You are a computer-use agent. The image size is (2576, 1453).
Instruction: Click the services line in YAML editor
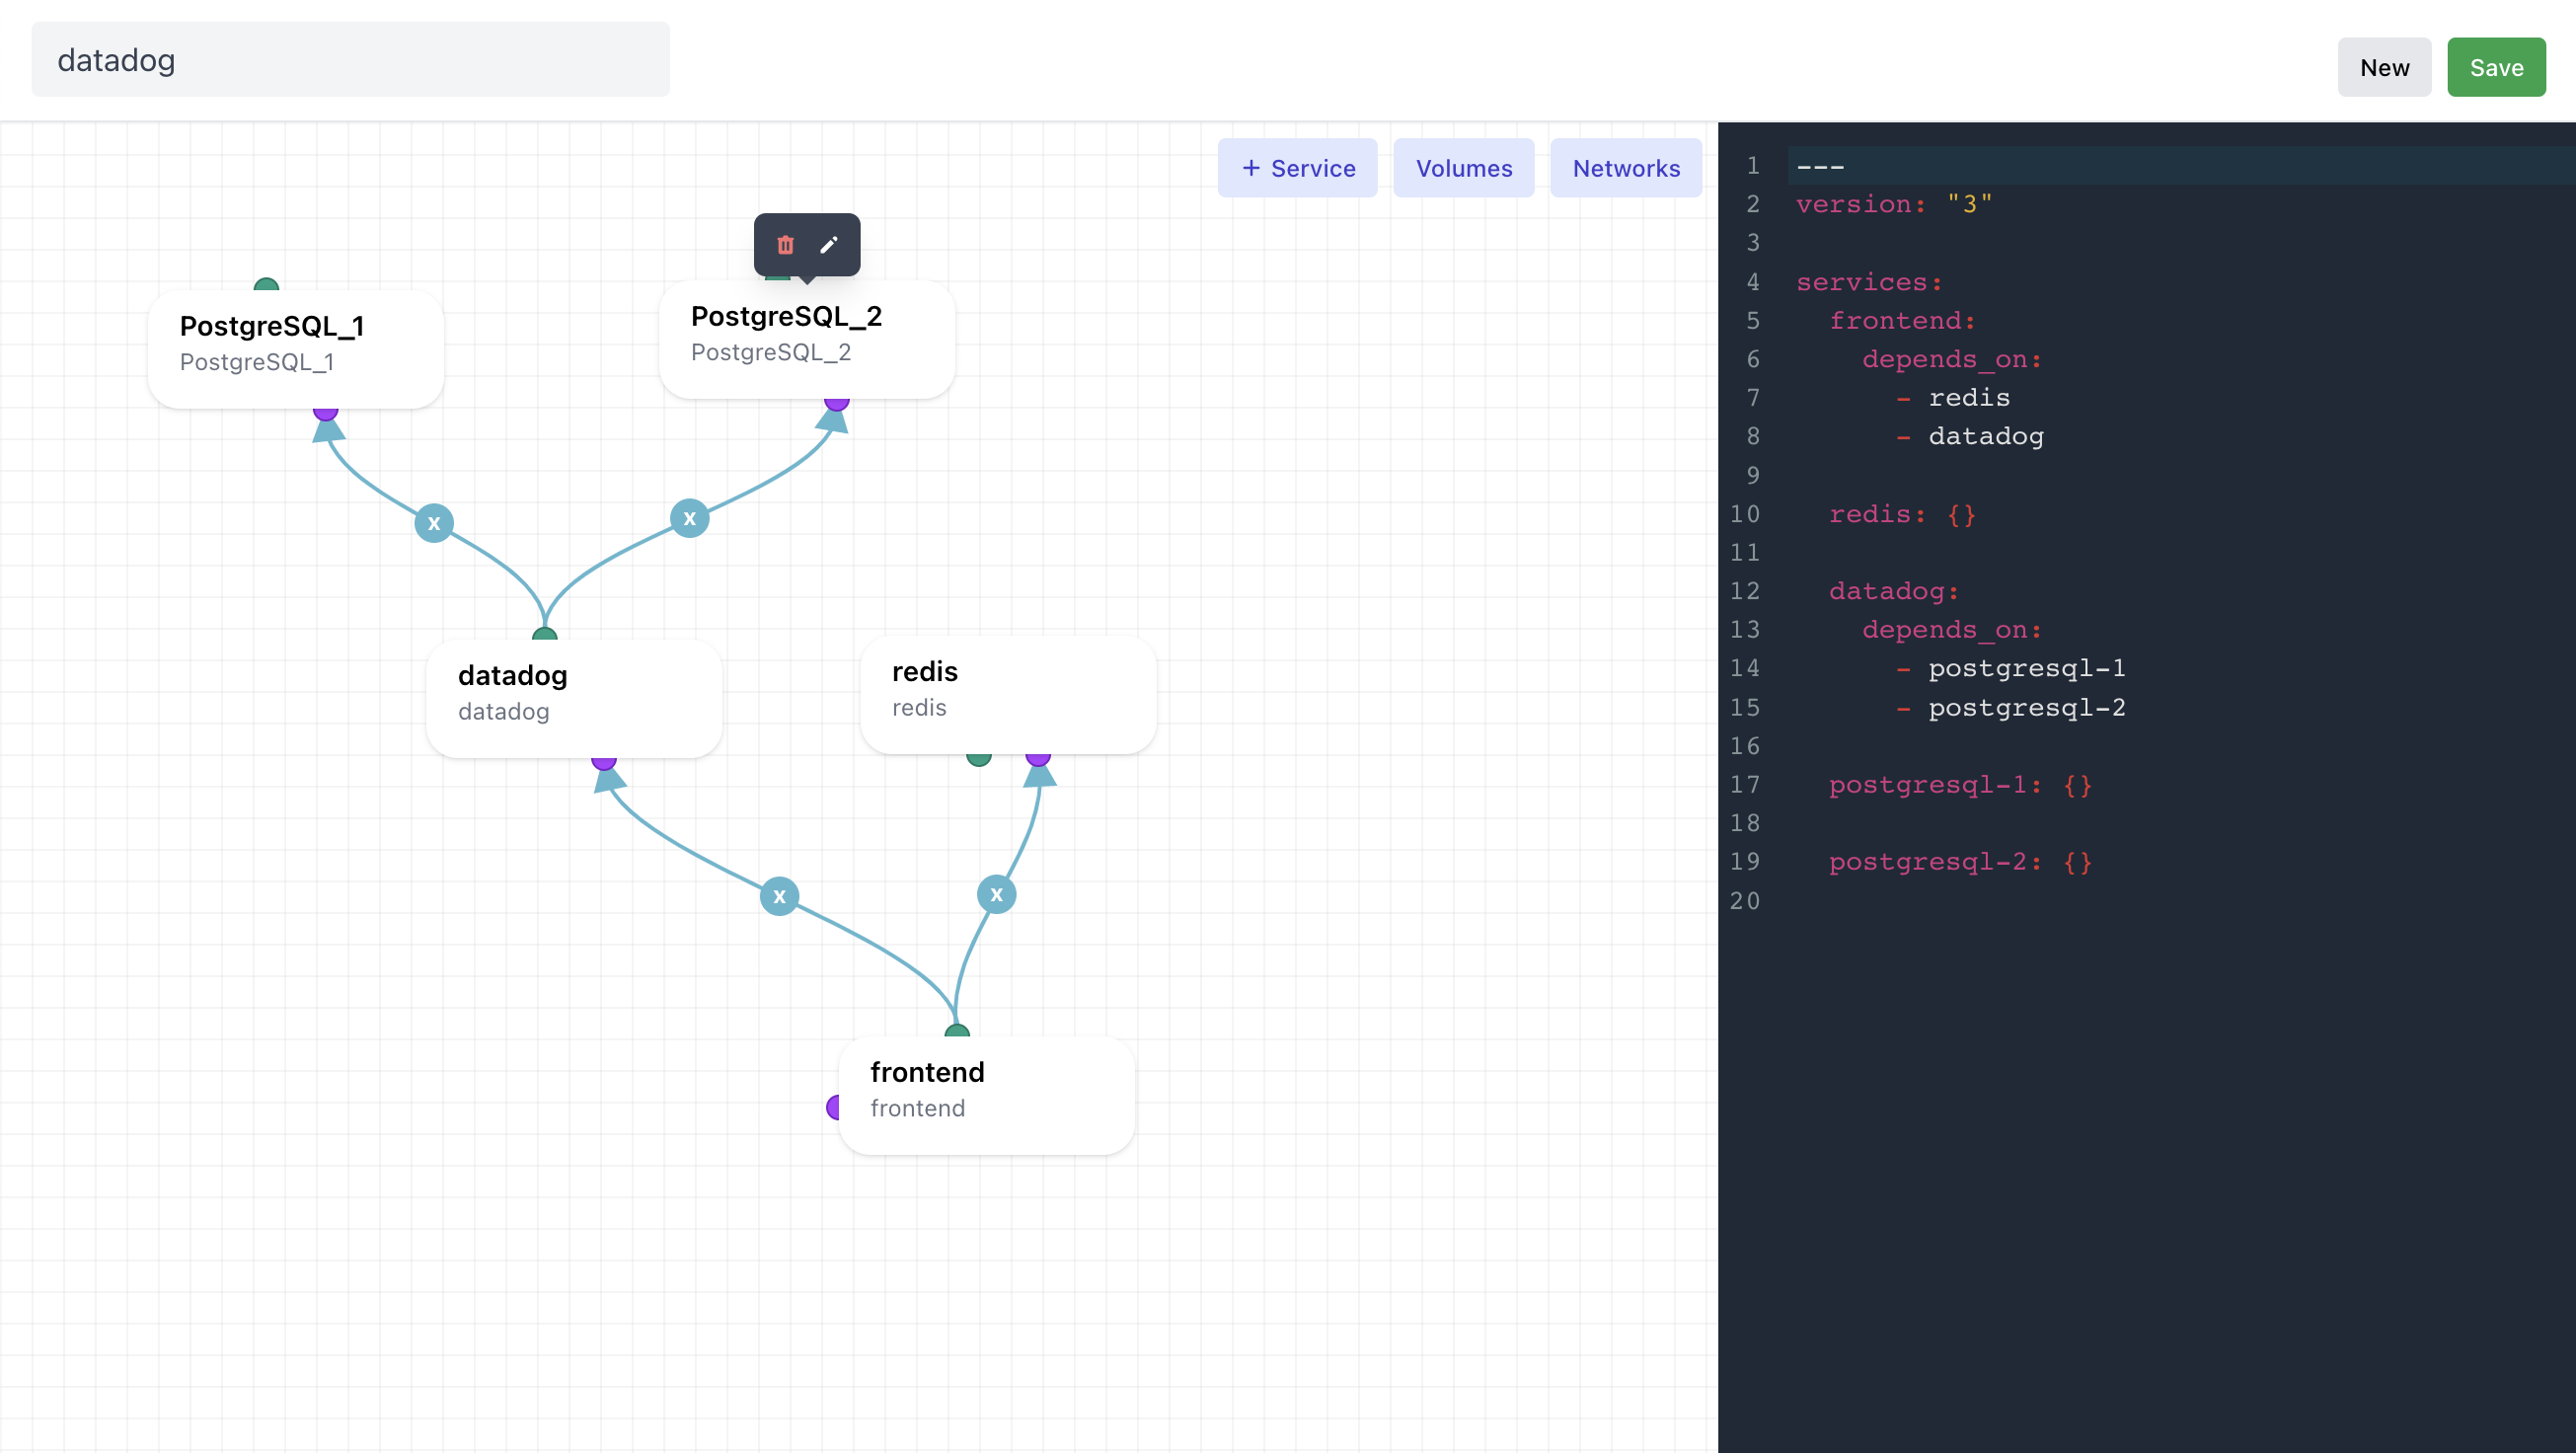(x=1869, y=282)
